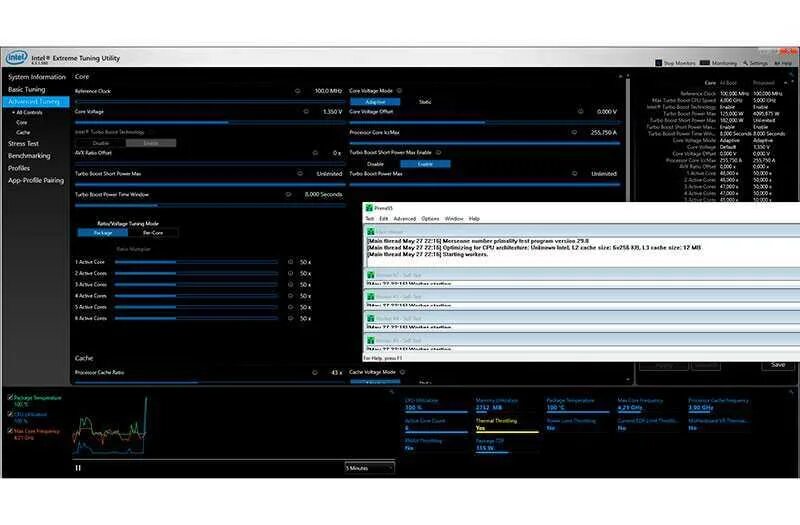This screenshot has height=525, width=800.
Task: Click the Processor Cache Ratio slider
Action: (x=209, y=382)
